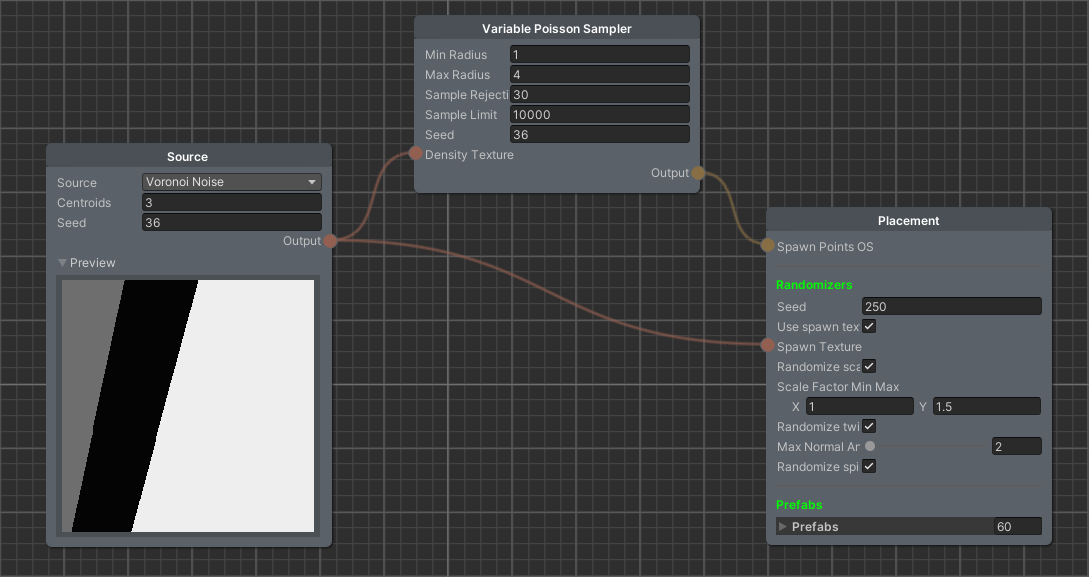The width and height of the screenshot is (1089, 577).
Task: Toggle the Use spawn texture checkbox
Action: tap(869, 327)
